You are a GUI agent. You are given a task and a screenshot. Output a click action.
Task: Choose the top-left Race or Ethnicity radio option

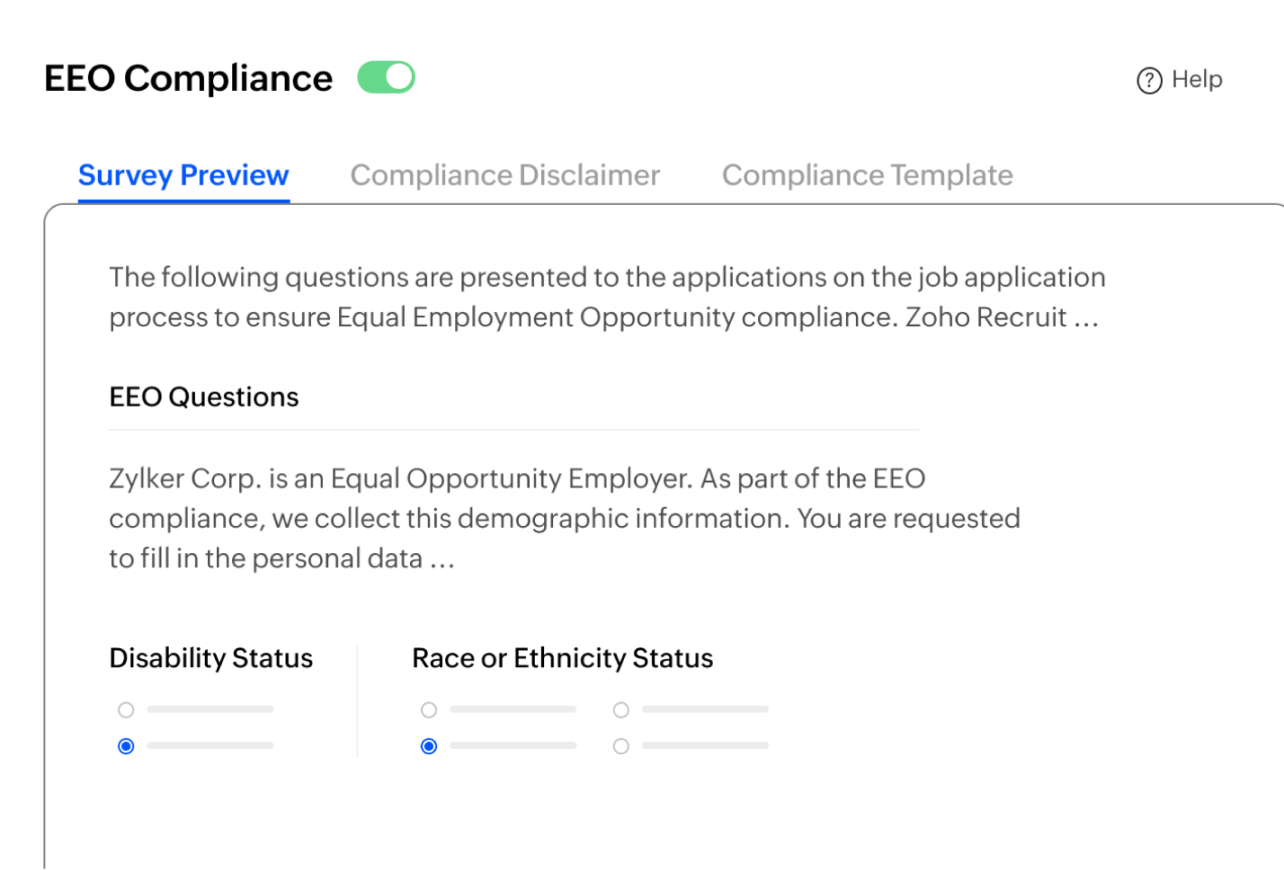(x=429, y=710)
